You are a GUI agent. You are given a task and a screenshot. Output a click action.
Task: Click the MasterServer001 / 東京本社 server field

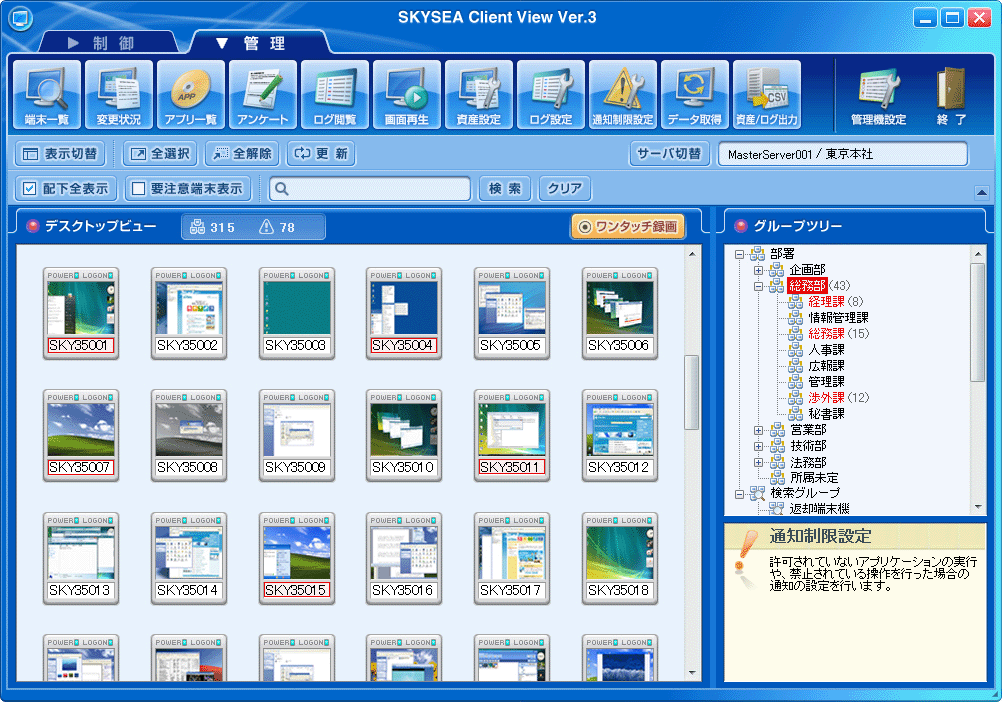pyautogui.click(x=843, y=154)
